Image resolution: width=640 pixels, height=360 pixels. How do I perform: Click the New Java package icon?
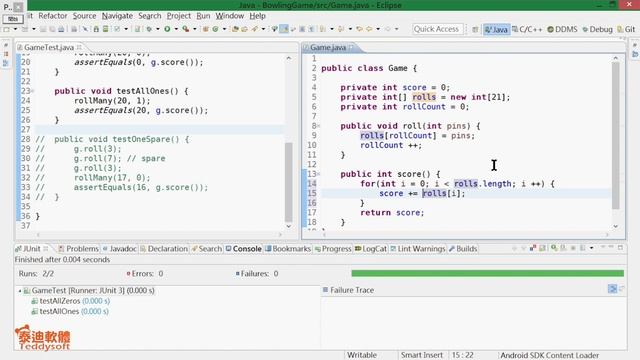pos(206,29)
